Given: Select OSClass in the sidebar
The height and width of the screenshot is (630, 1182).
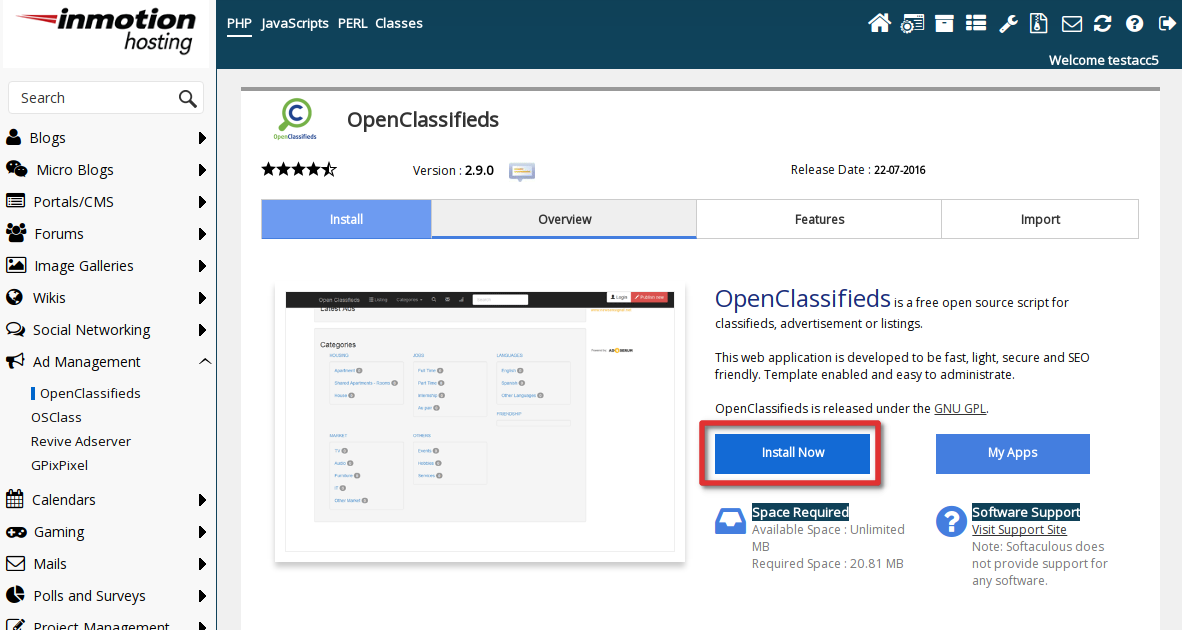Looking at the screenshot, I should 56,417.
